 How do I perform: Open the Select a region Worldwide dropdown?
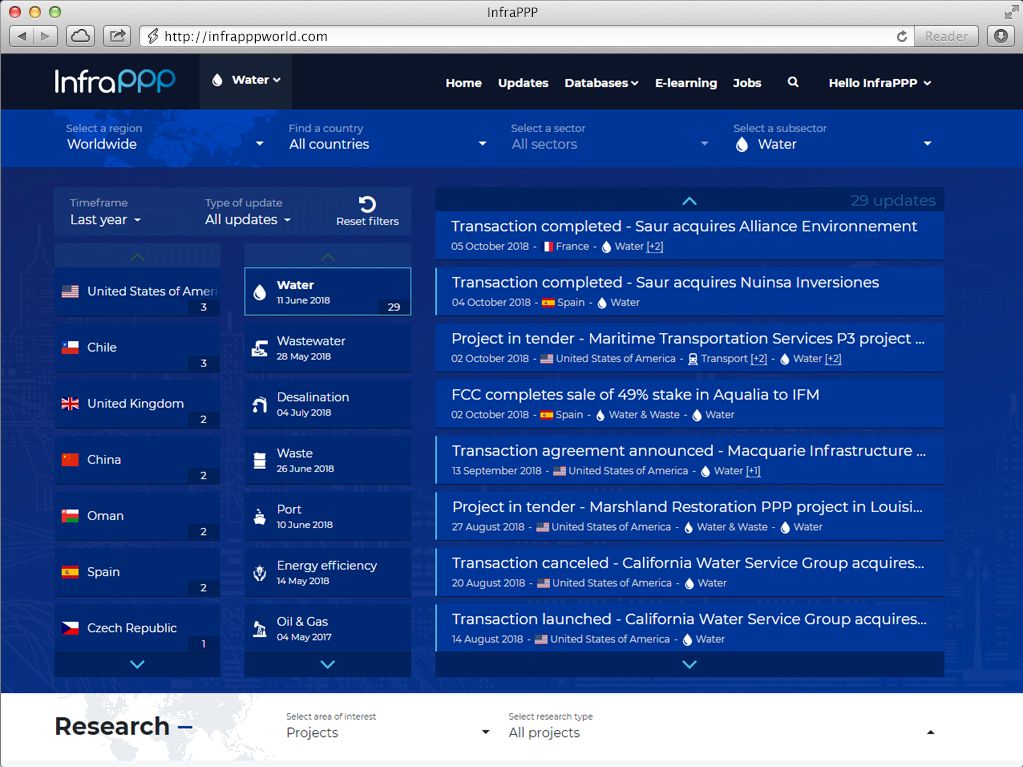[x=165, y=144]
